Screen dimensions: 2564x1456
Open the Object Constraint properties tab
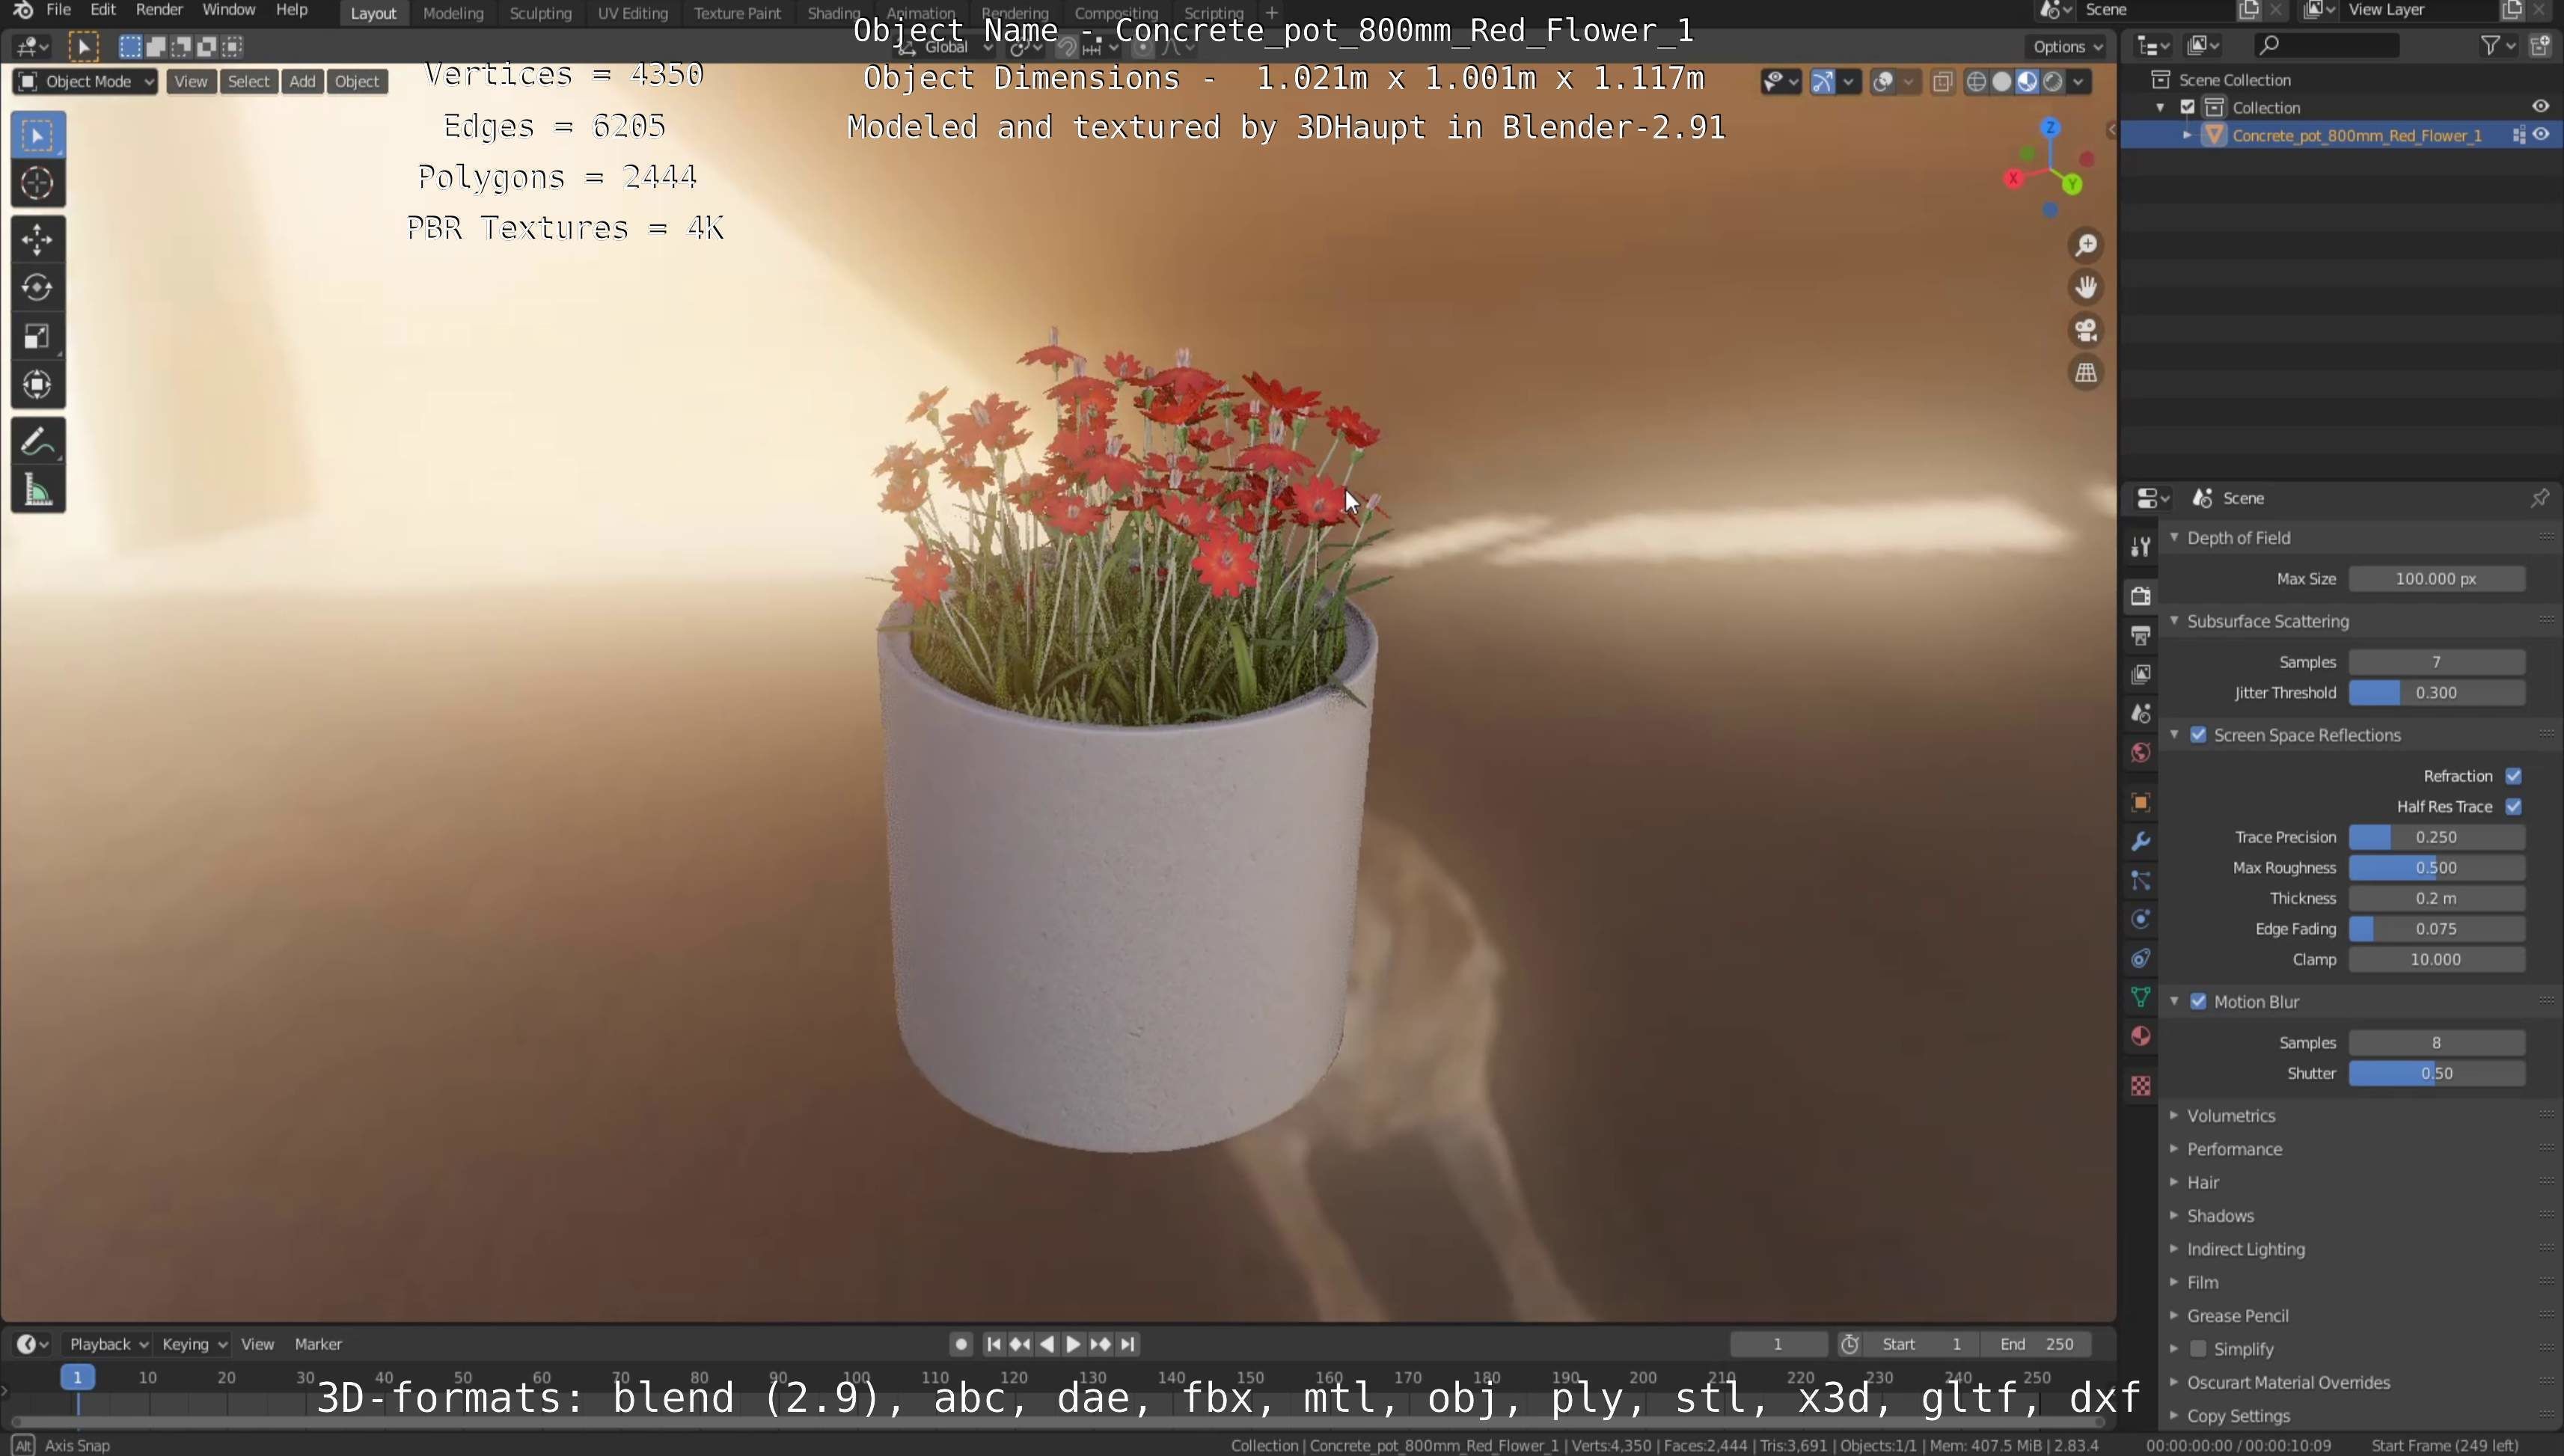(x=2140, y=958)
